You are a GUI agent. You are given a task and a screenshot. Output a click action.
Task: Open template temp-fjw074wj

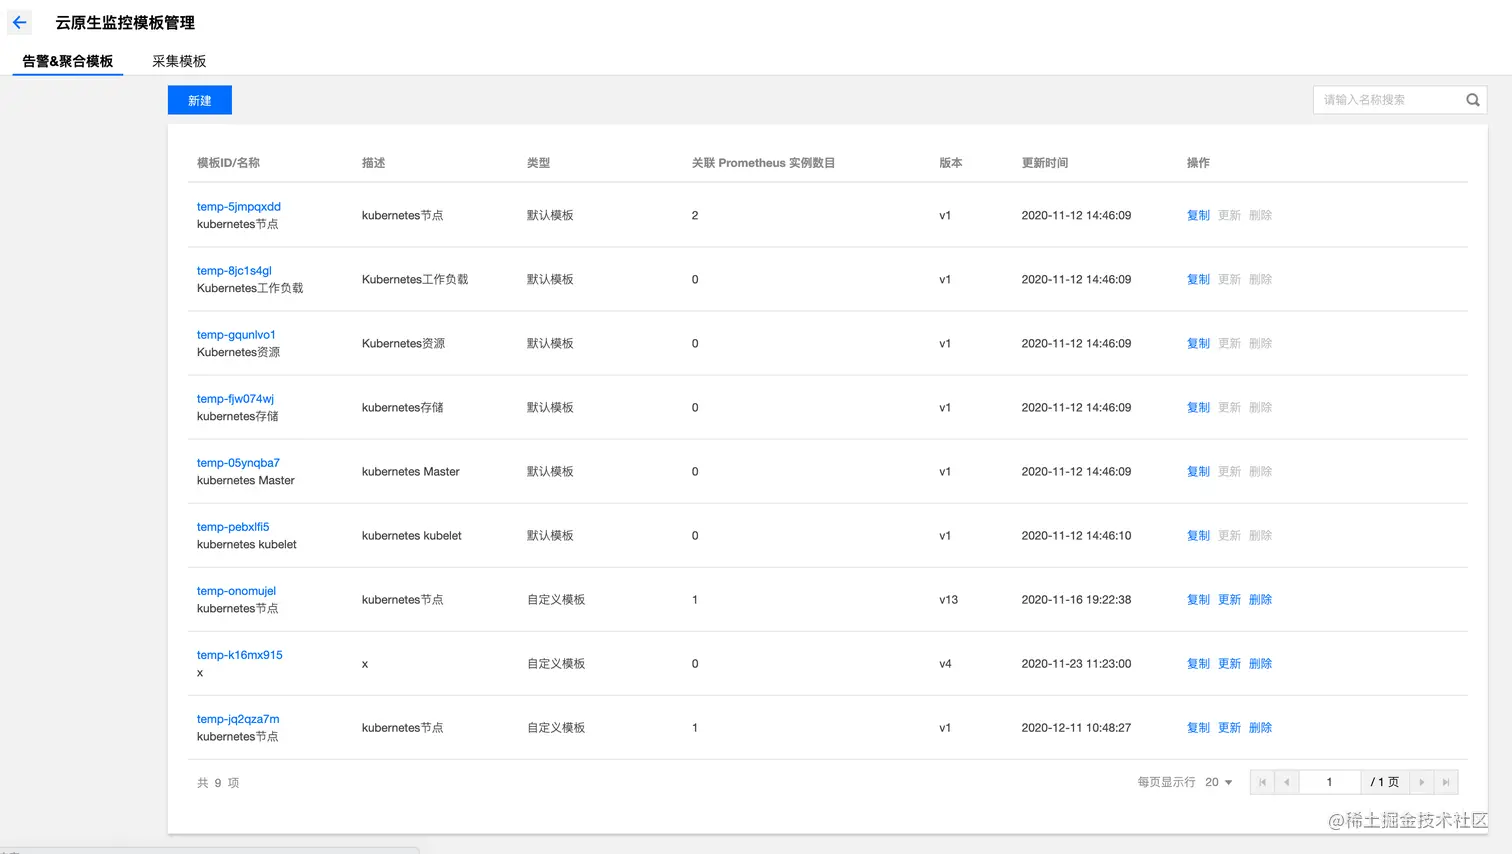[235, 399]
